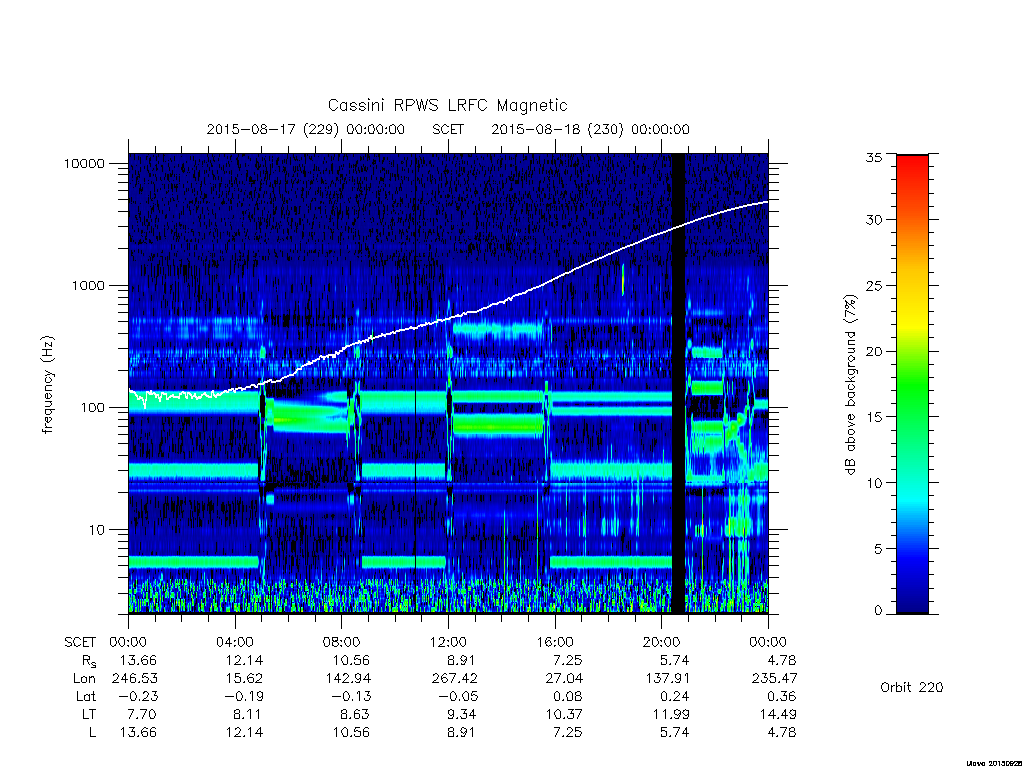Select the 20:00 time tick label
Screen dimensions: 1024x768
[662, 643]
